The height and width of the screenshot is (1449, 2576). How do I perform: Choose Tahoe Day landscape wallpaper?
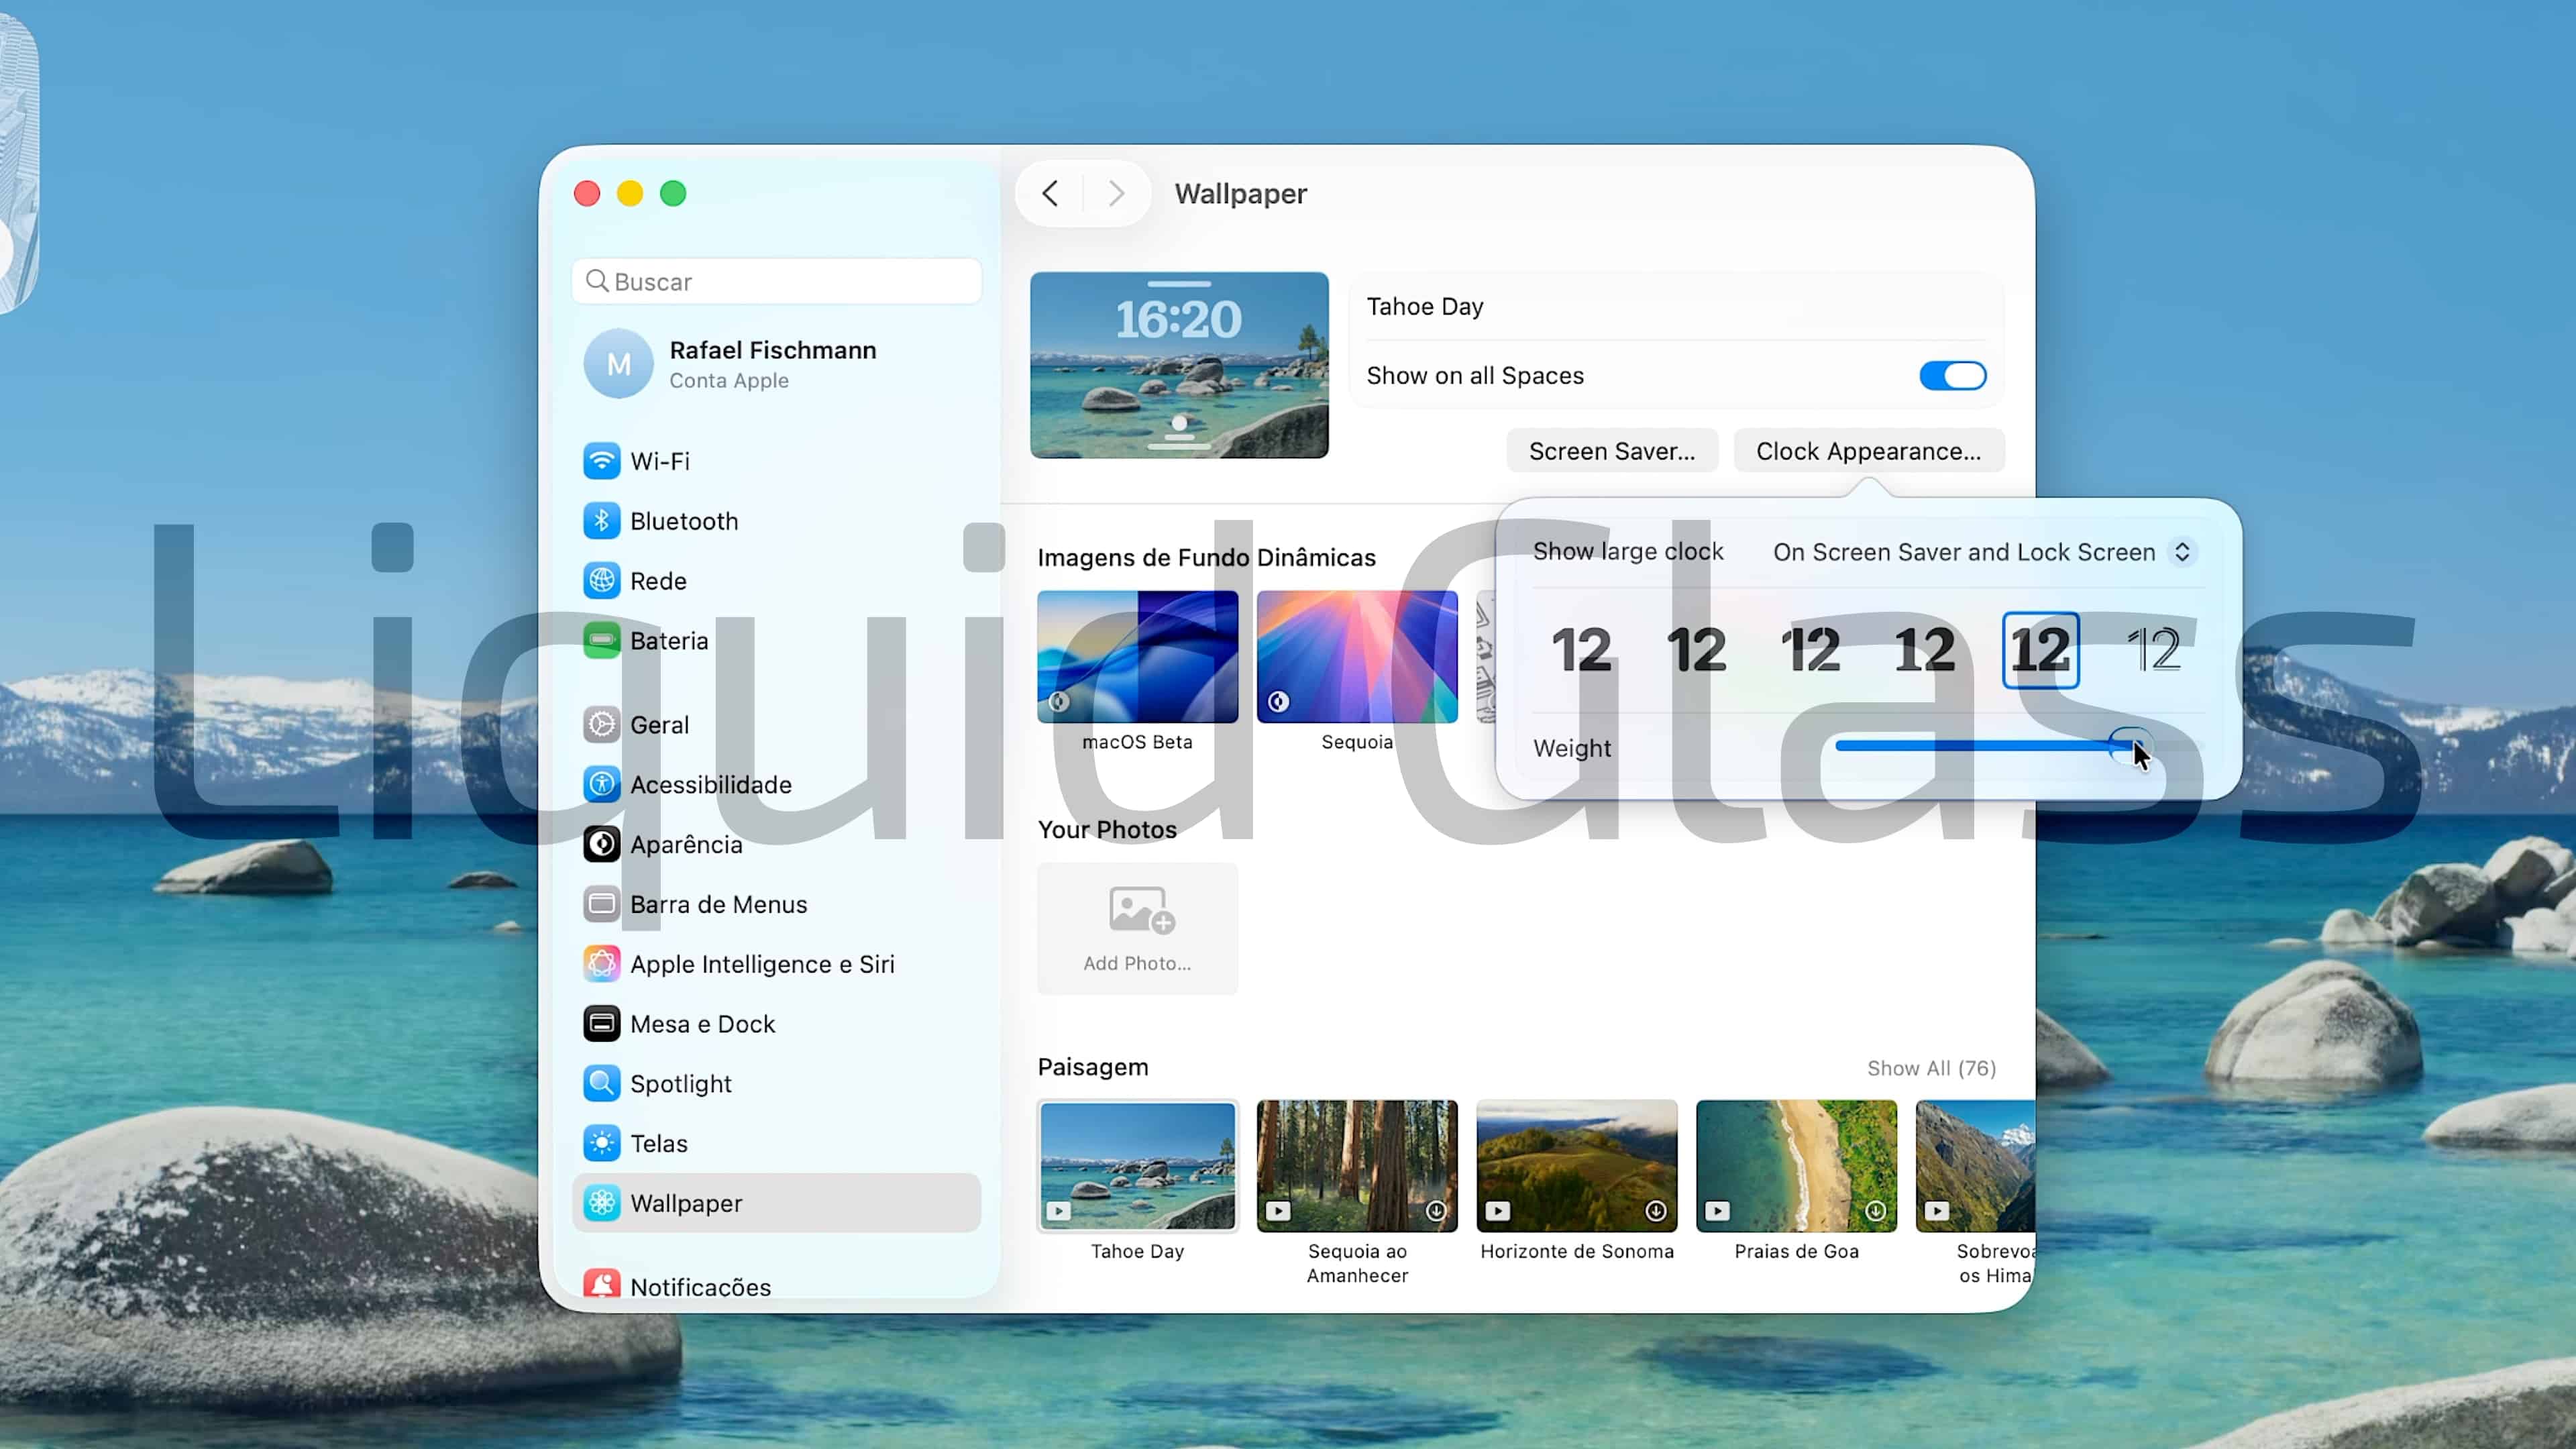tap(1137, 1166)
